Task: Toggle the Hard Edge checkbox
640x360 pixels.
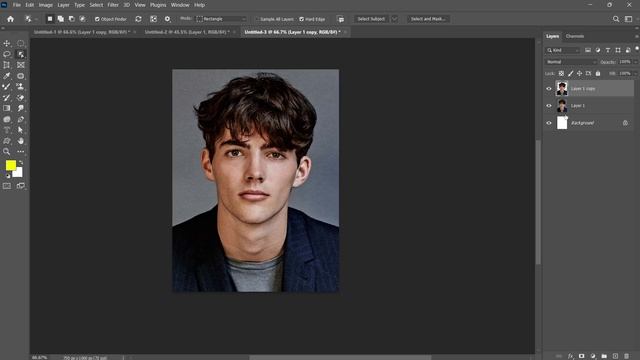Action: (302, 19)
